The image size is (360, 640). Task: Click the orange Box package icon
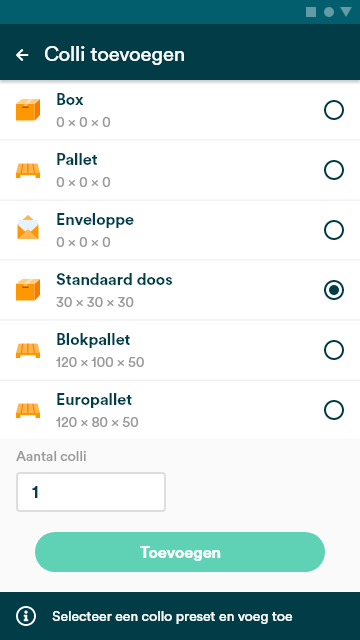28,110
